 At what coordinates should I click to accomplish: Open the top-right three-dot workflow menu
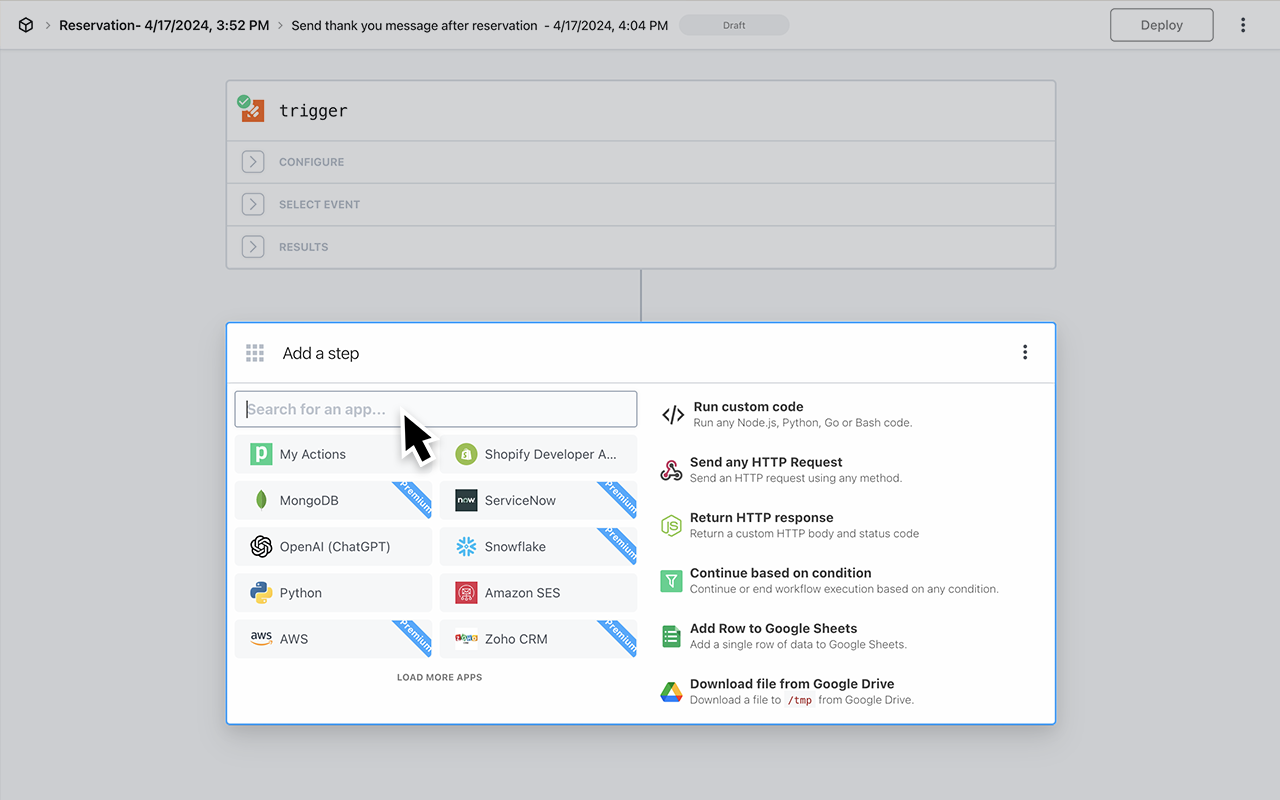tap(1243, 25)
